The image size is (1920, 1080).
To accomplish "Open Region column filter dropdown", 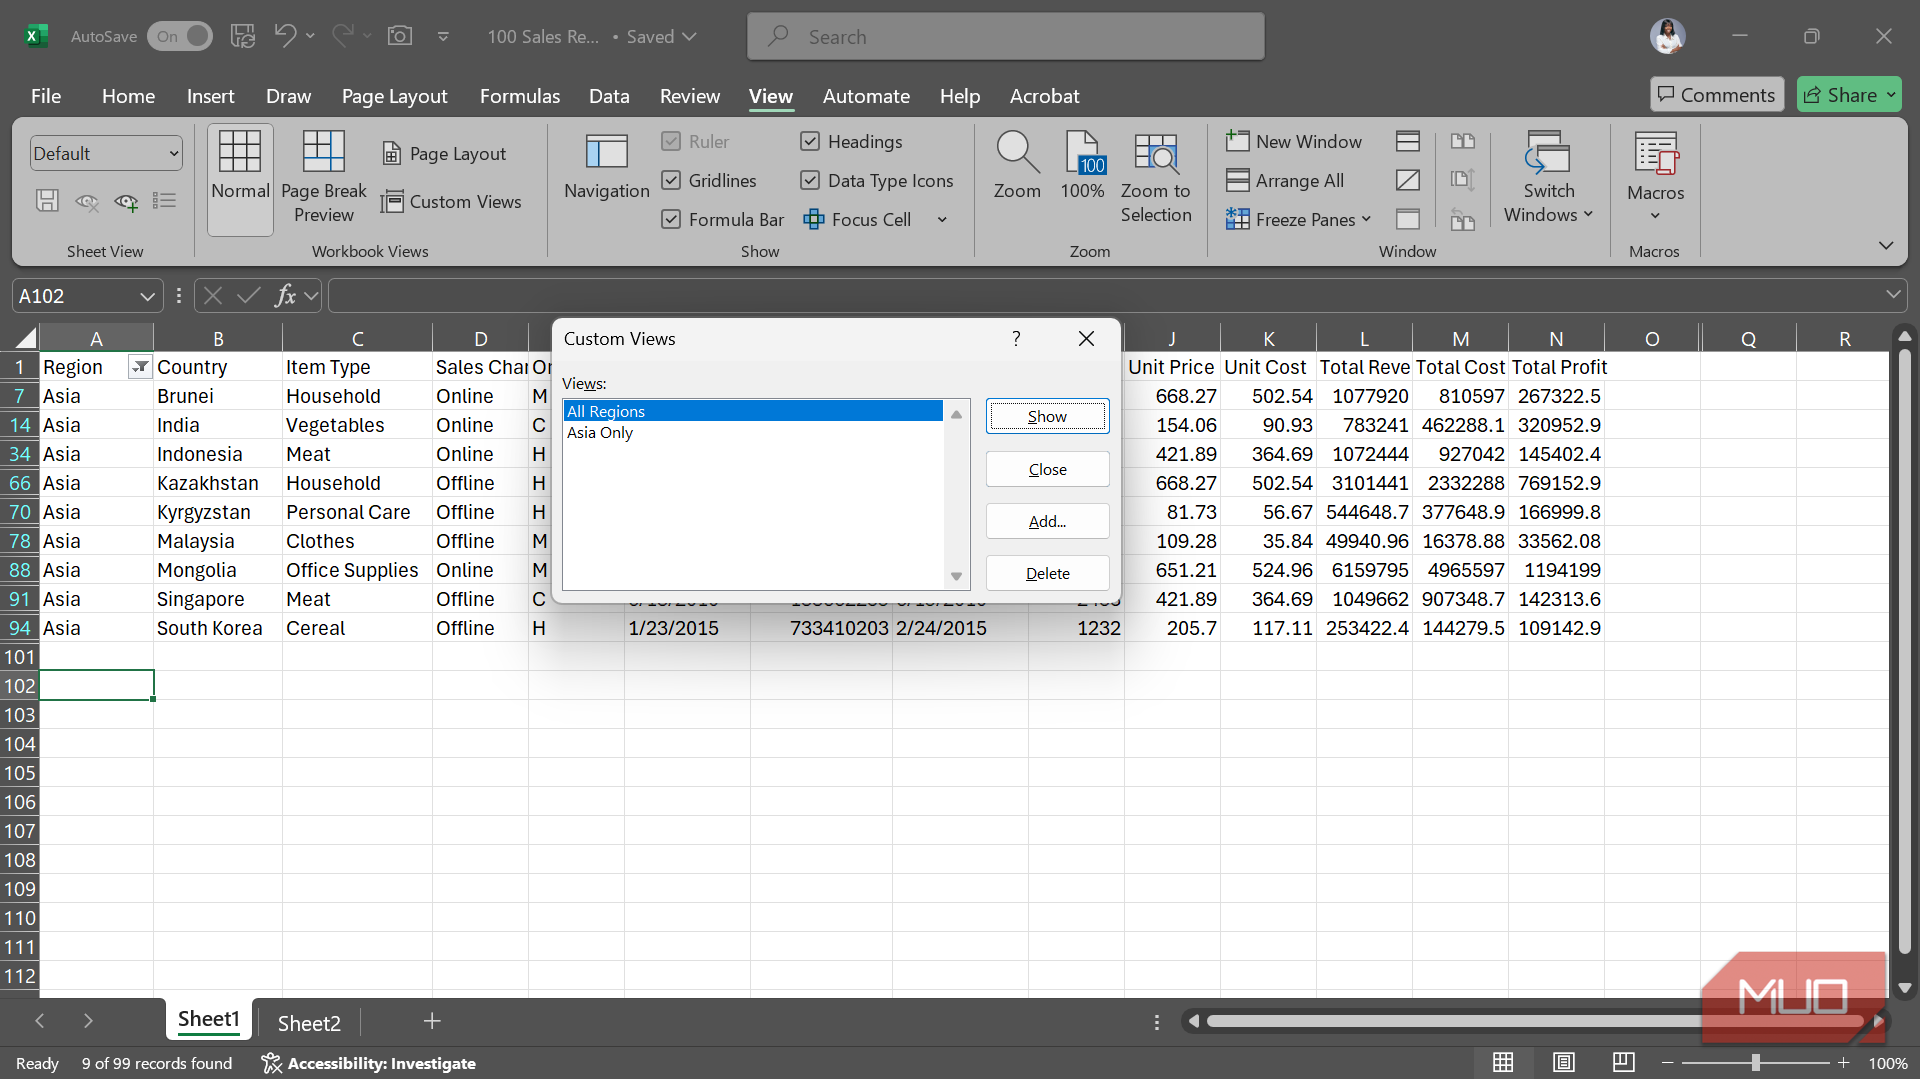I will click(140, 367).
